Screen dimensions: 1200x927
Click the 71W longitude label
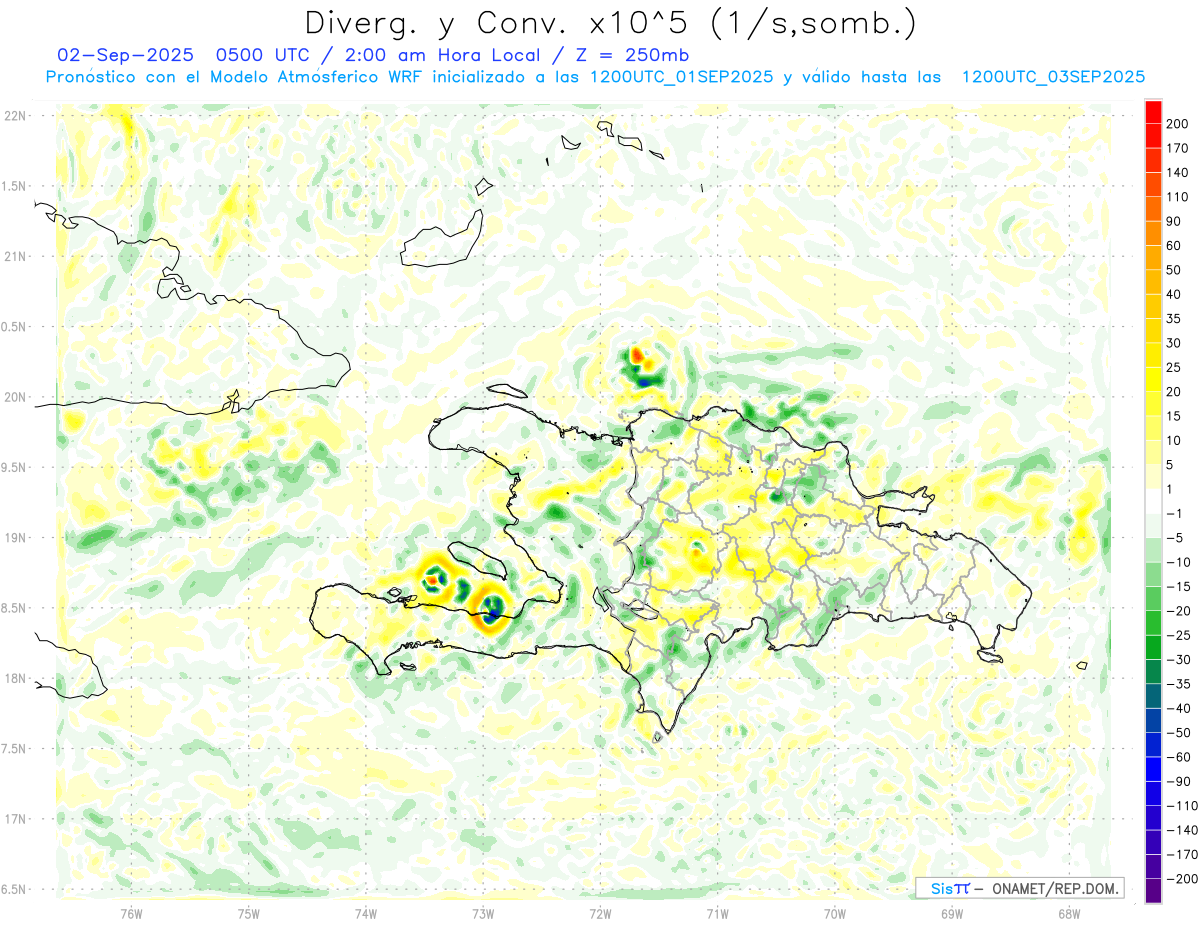click(x=717, y=914)
